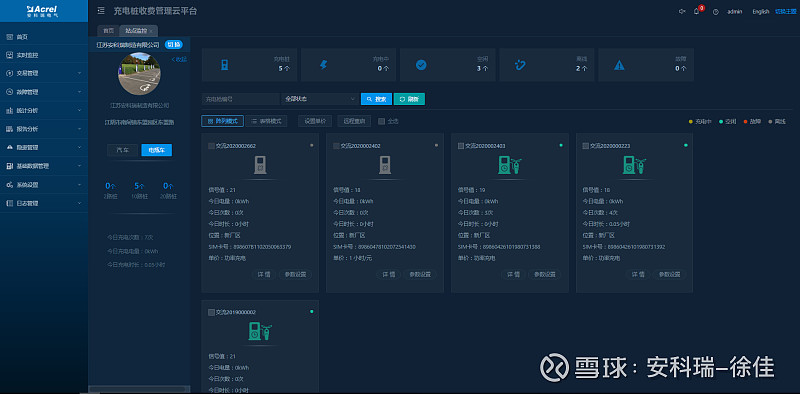Switch to 表格模式 table view
Screen dimensions: 800x394
(x=266, y=121)
